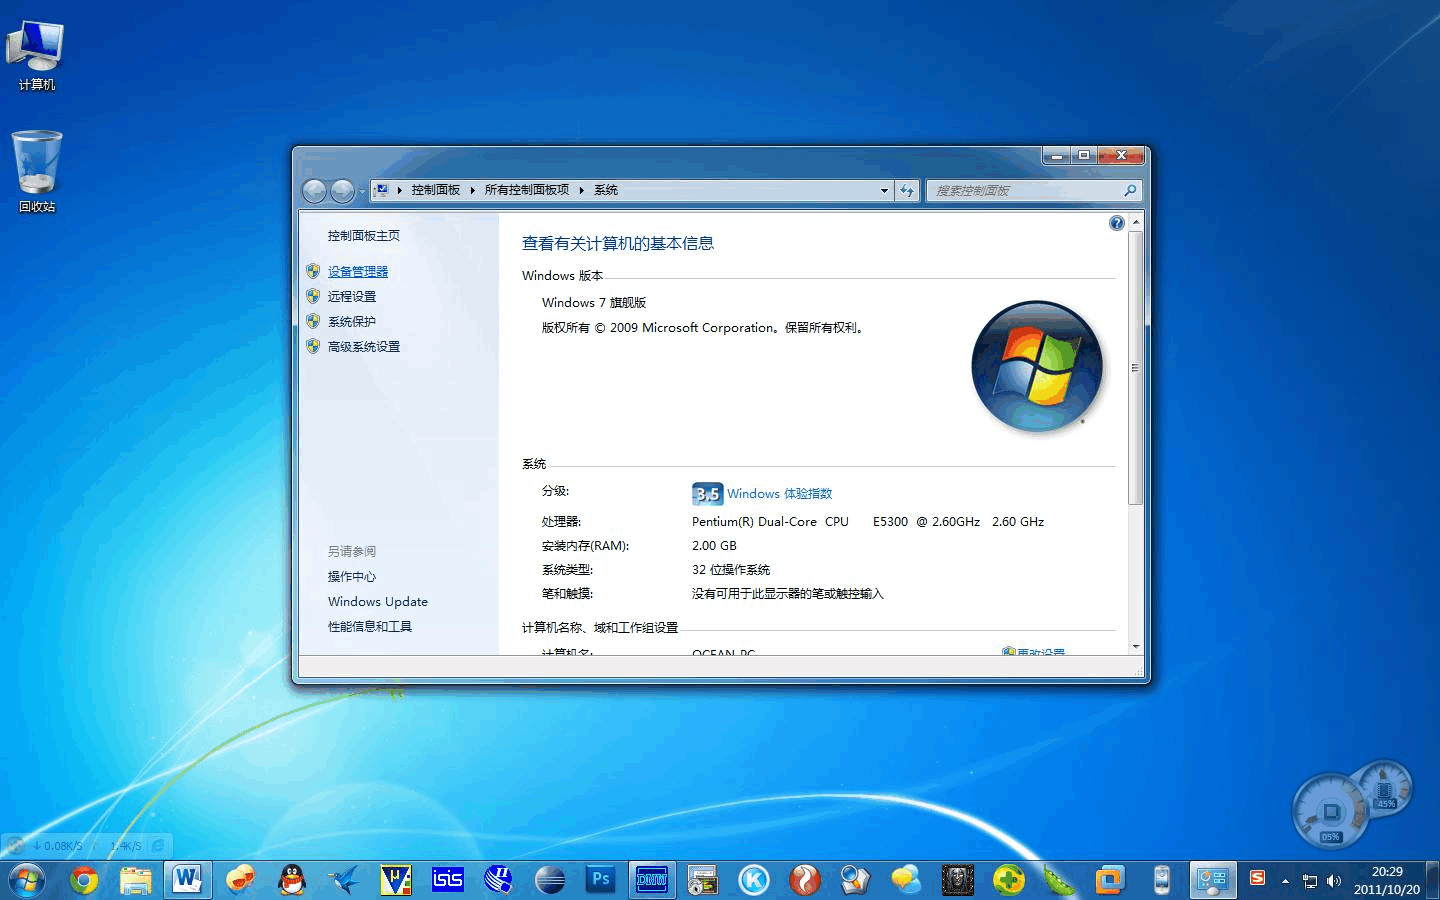Open the weather cloud taskbar icon
1440x900 pixels.
[907, 880]
